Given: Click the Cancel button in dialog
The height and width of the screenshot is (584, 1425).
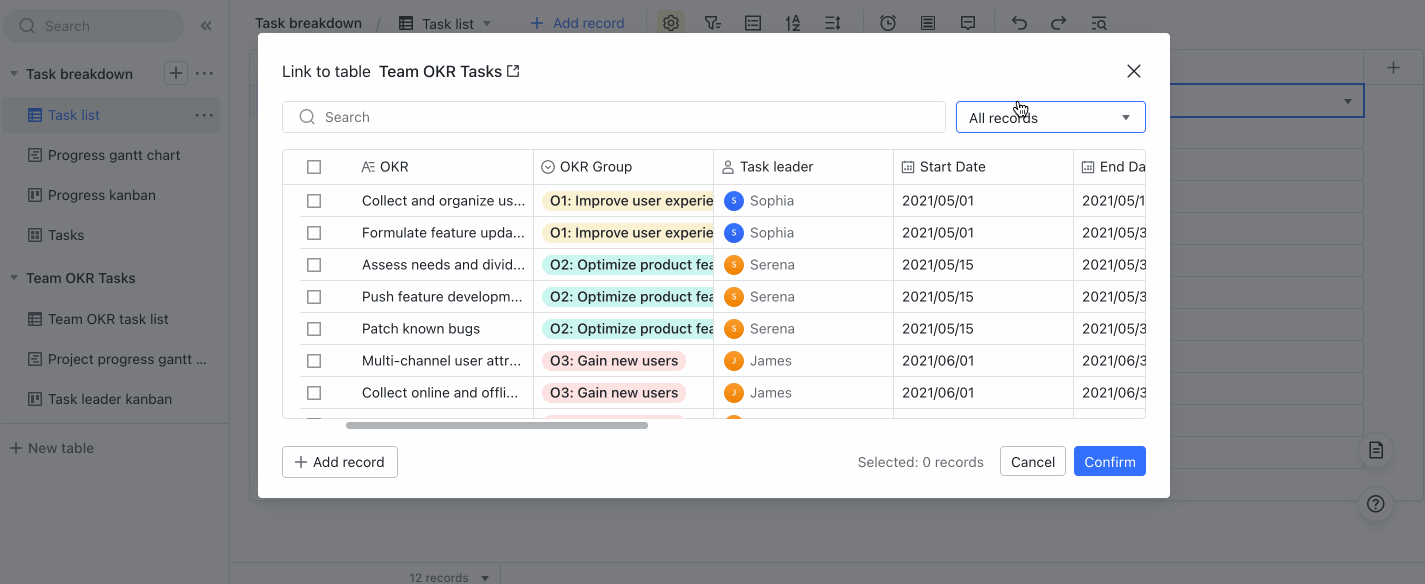Looking at the screenshot, I should click(1032, 461).
